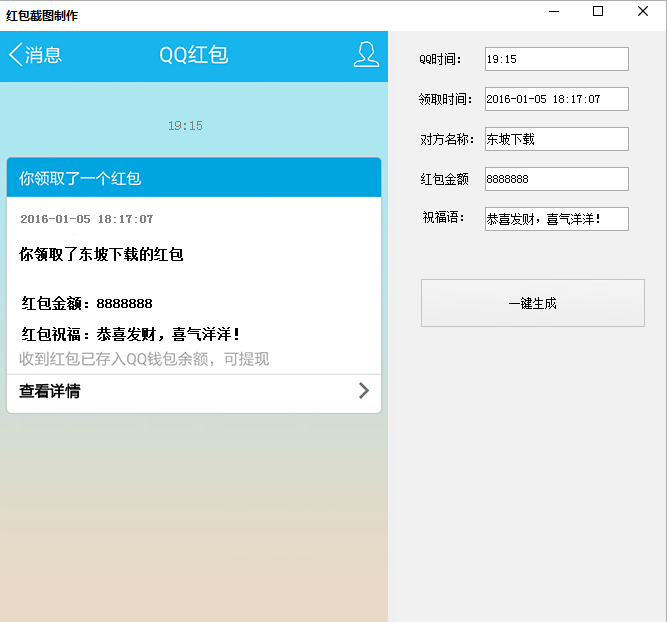
Task: Focus the QQ时间 input field
Action: pos(556,59)
